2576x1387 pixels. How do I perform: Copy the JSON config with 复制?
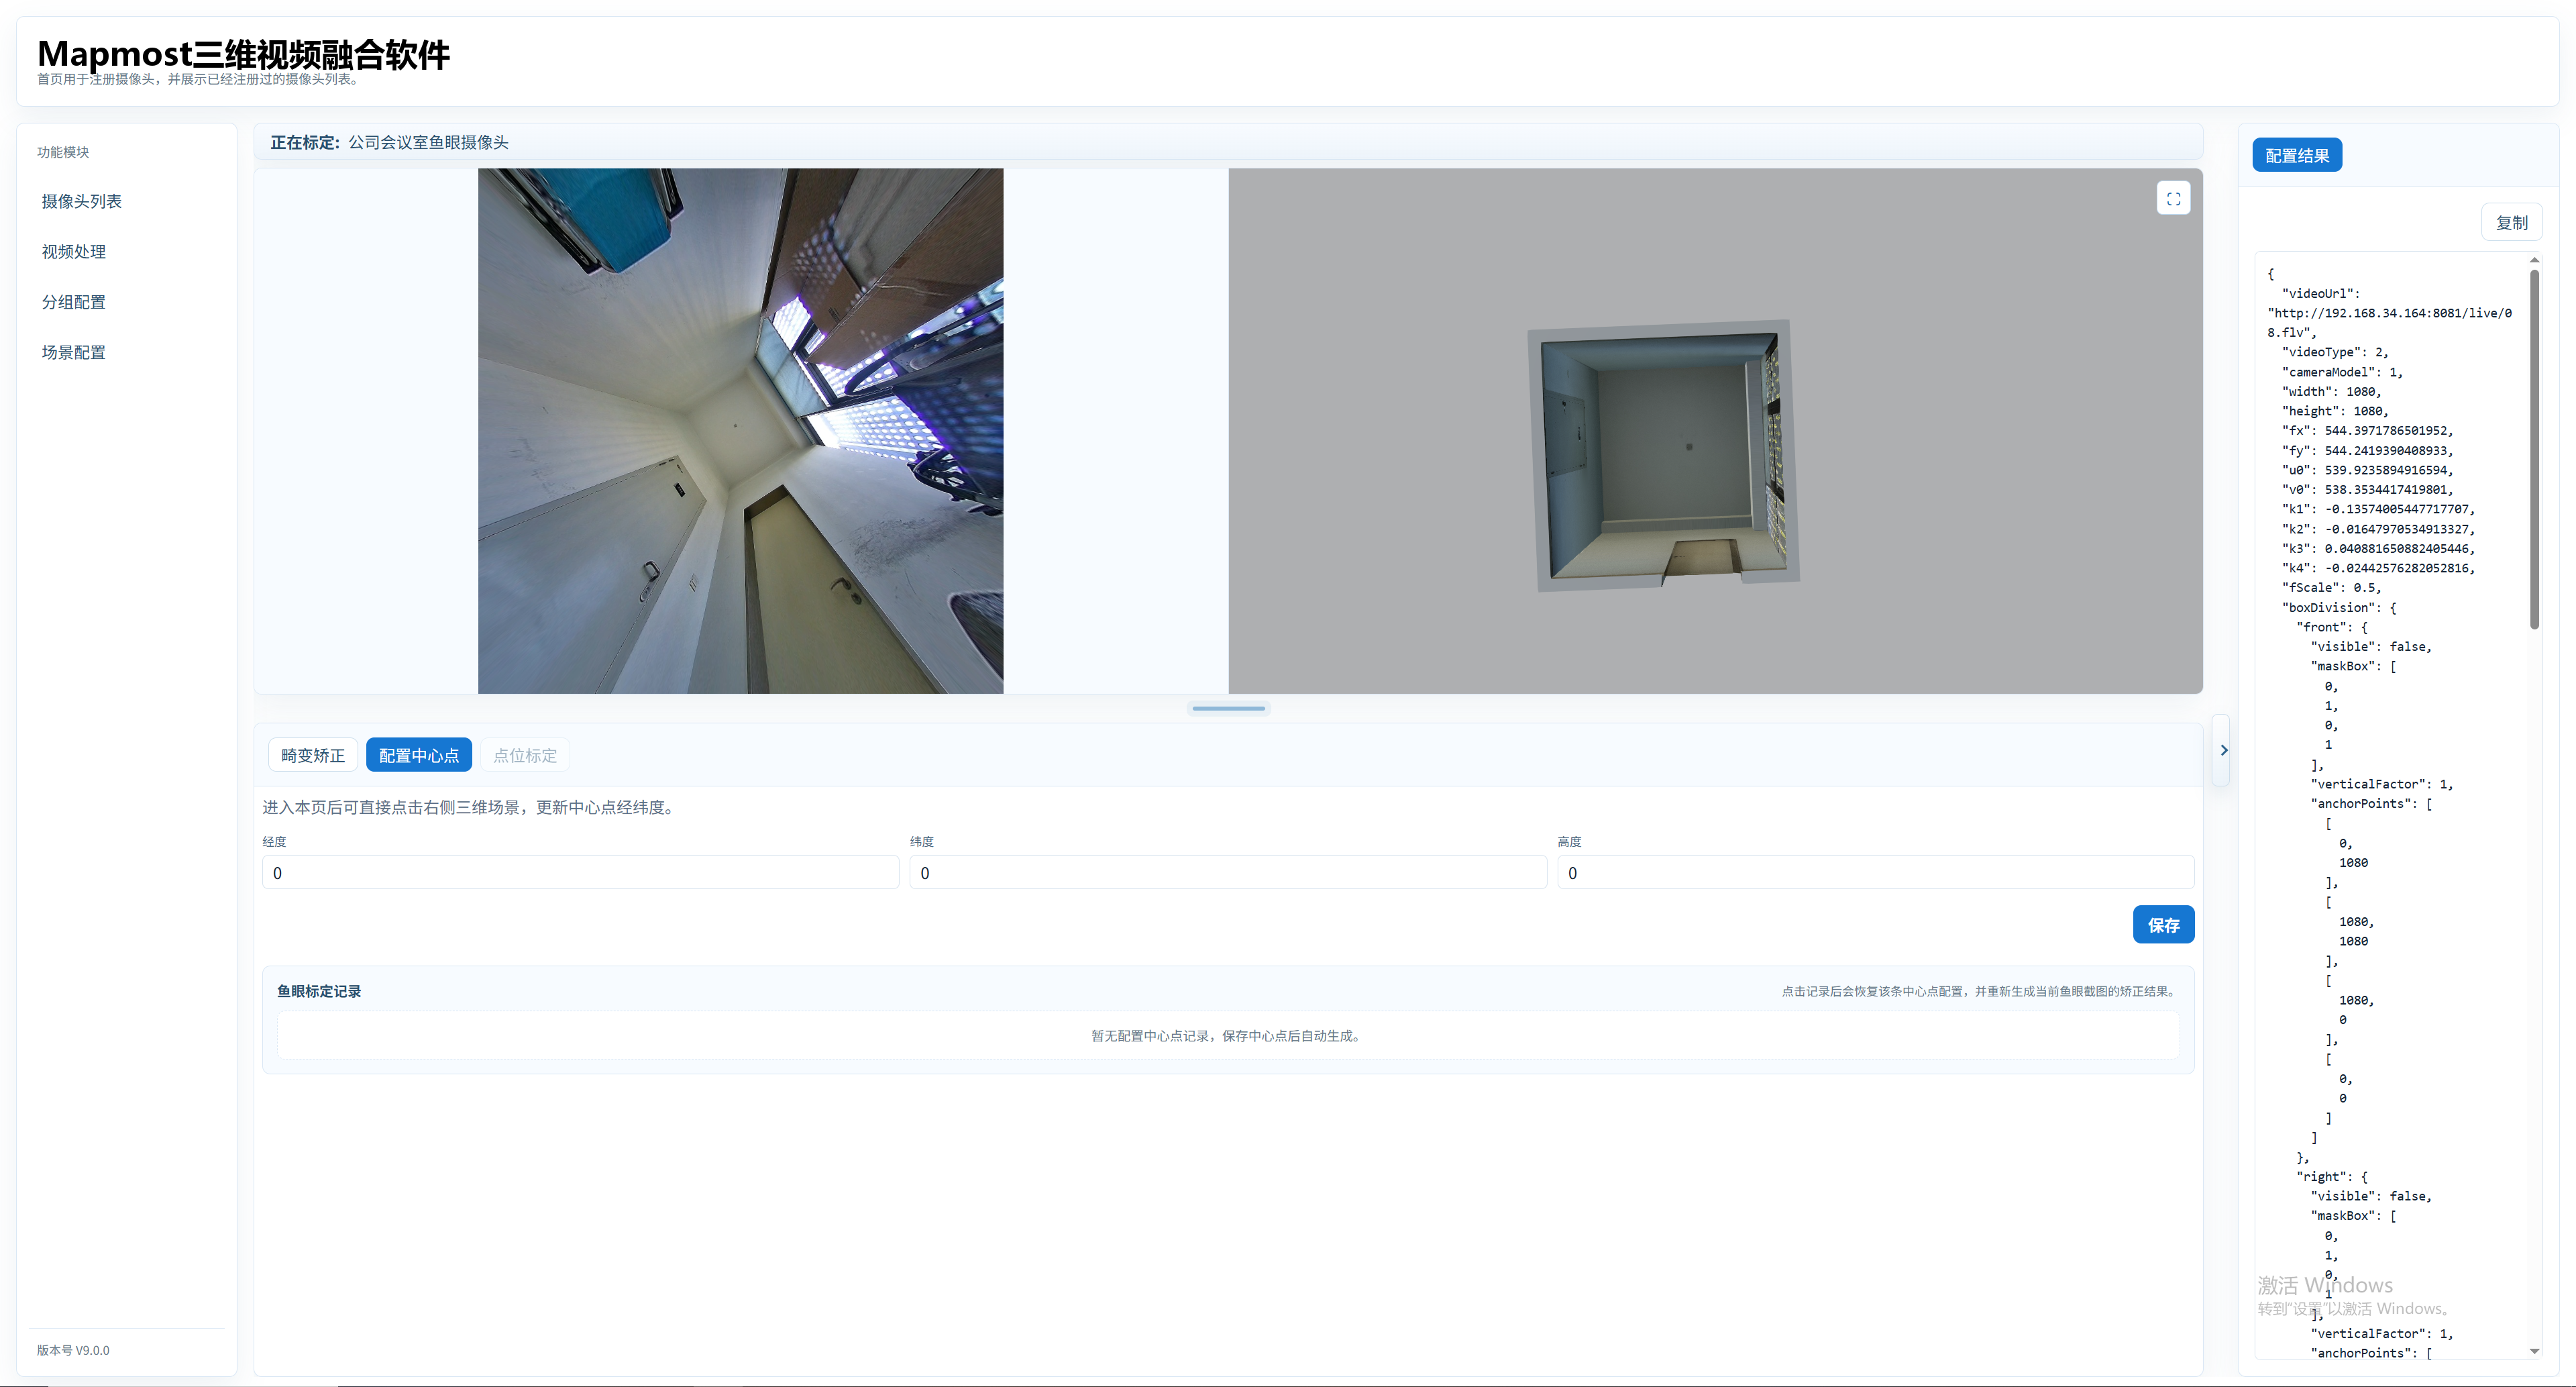click(2512, 222)
